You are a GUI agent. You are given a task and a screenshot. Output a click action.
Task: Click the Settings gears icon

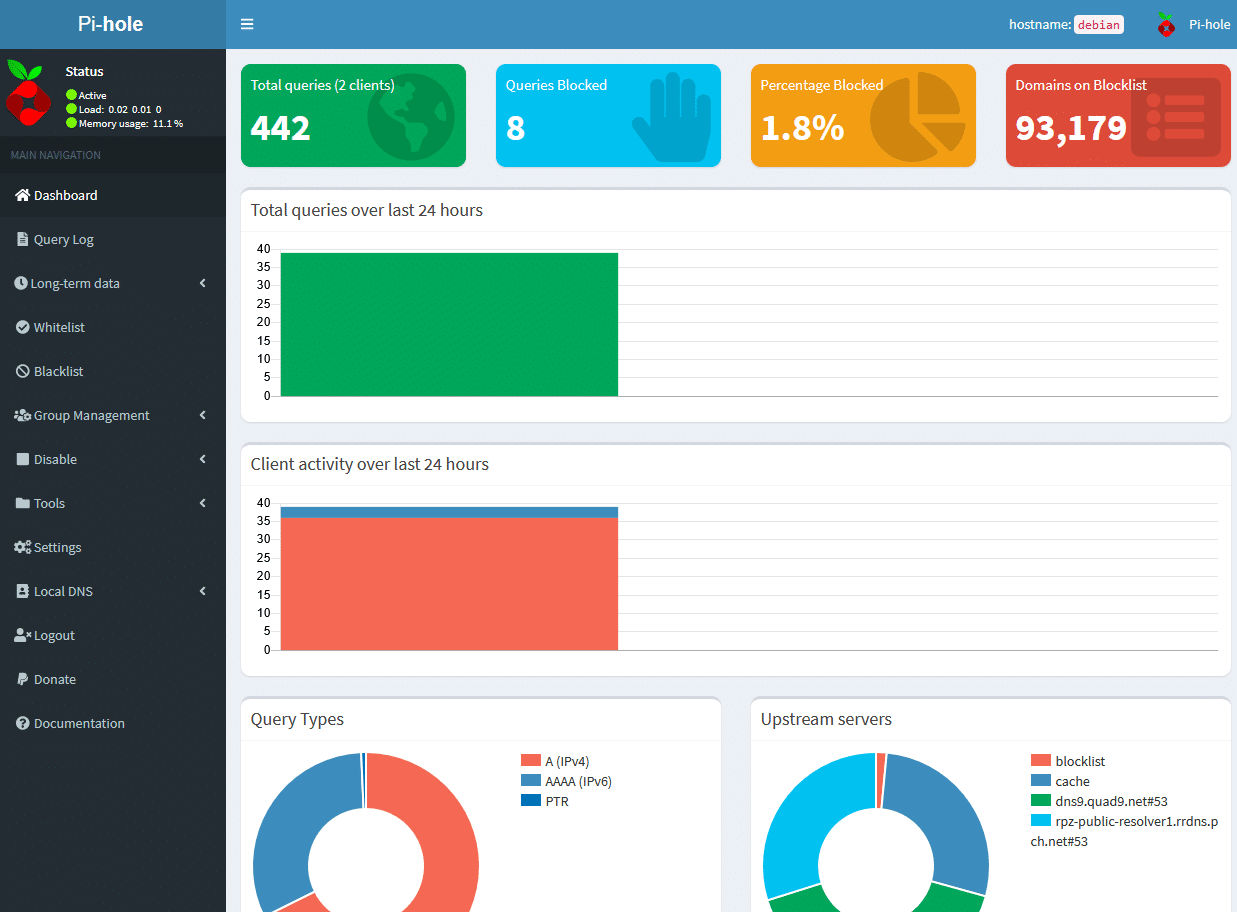(x=23, y=548)
